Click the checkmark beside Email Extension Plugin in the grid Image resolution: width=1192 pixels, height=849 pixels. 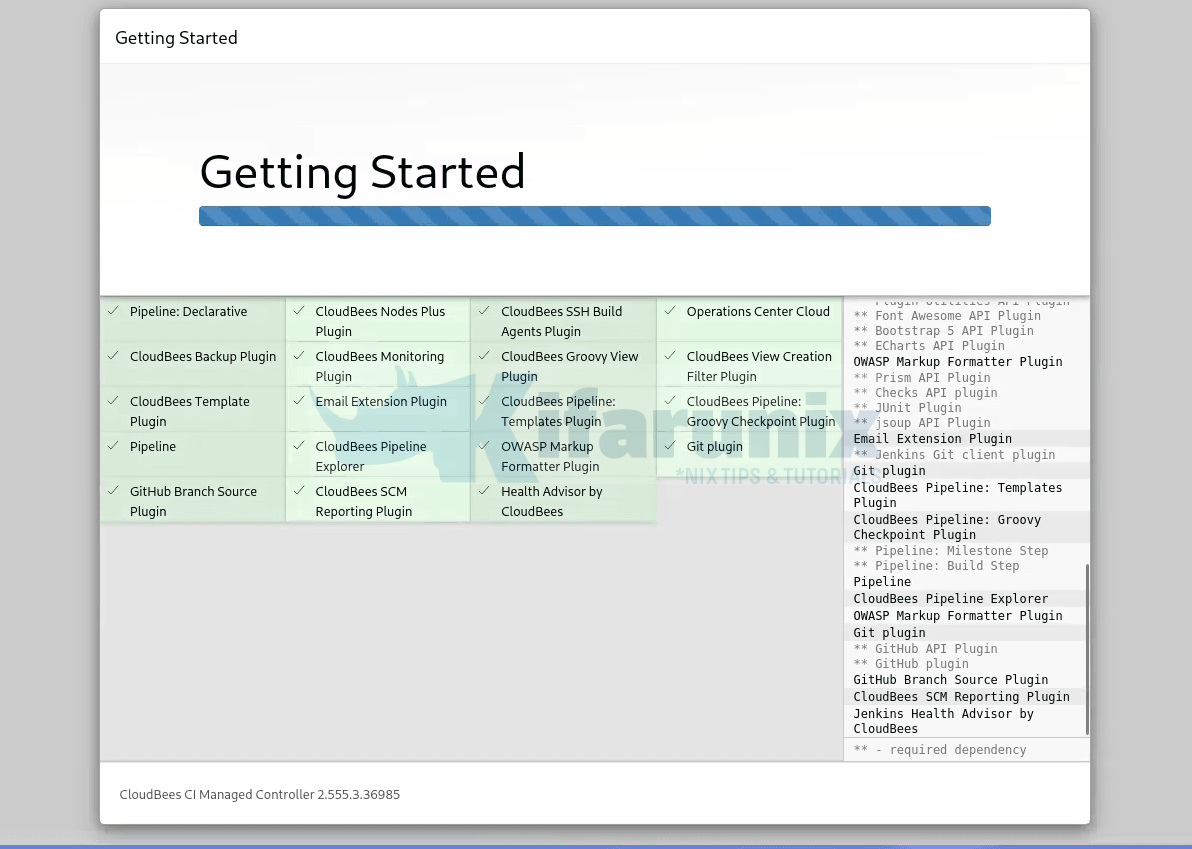(299, 401)
